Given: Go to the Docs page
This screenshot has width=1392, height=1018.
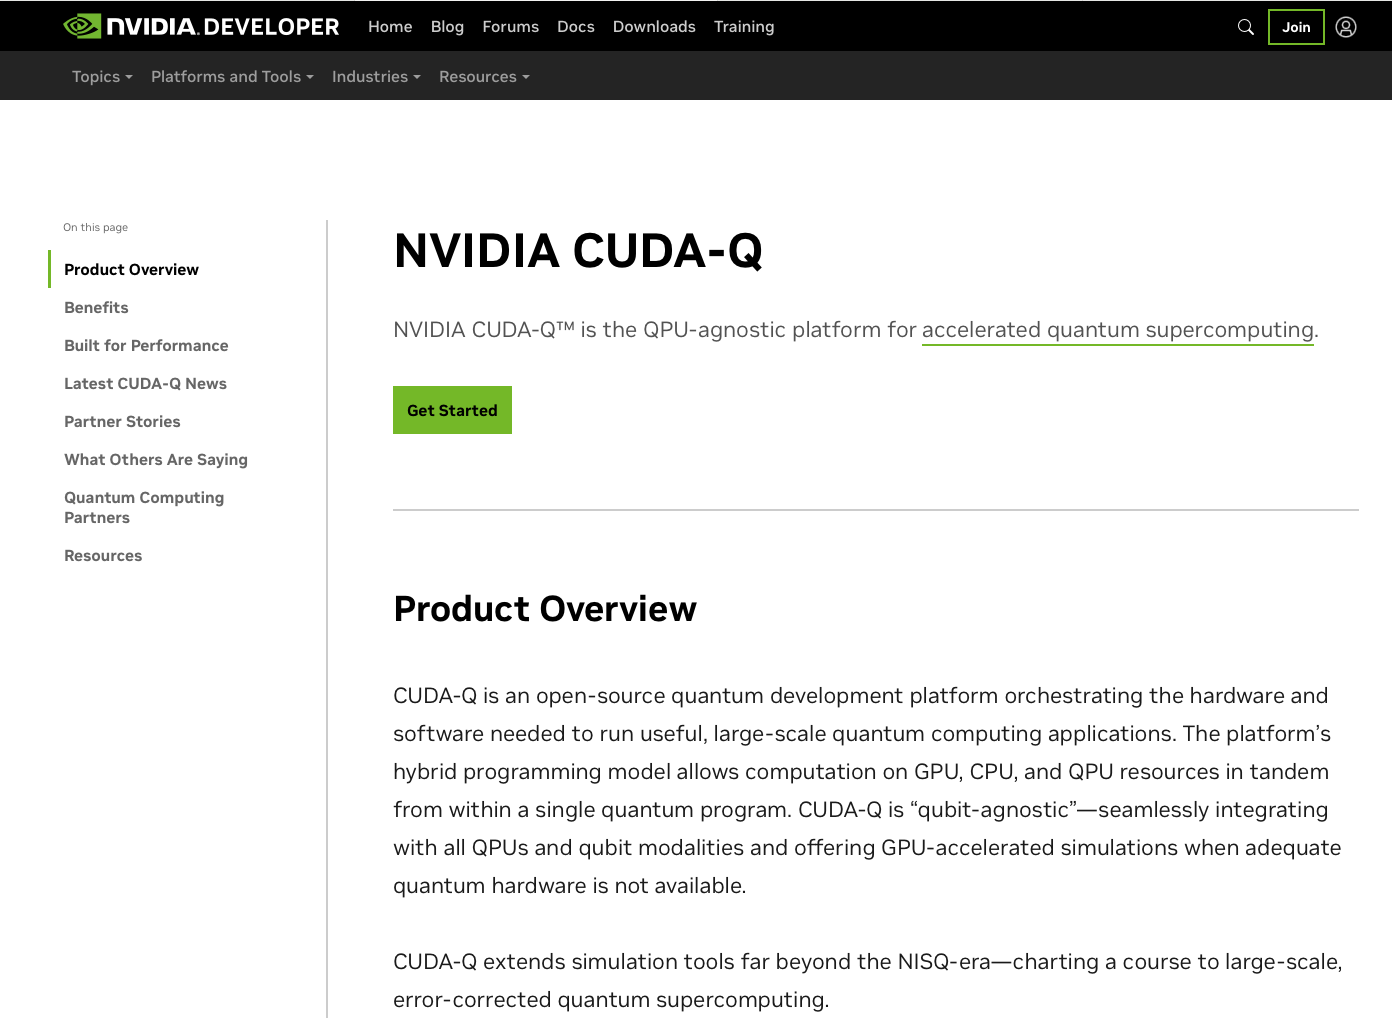Looking at the screenshot, I should [575, 27].
